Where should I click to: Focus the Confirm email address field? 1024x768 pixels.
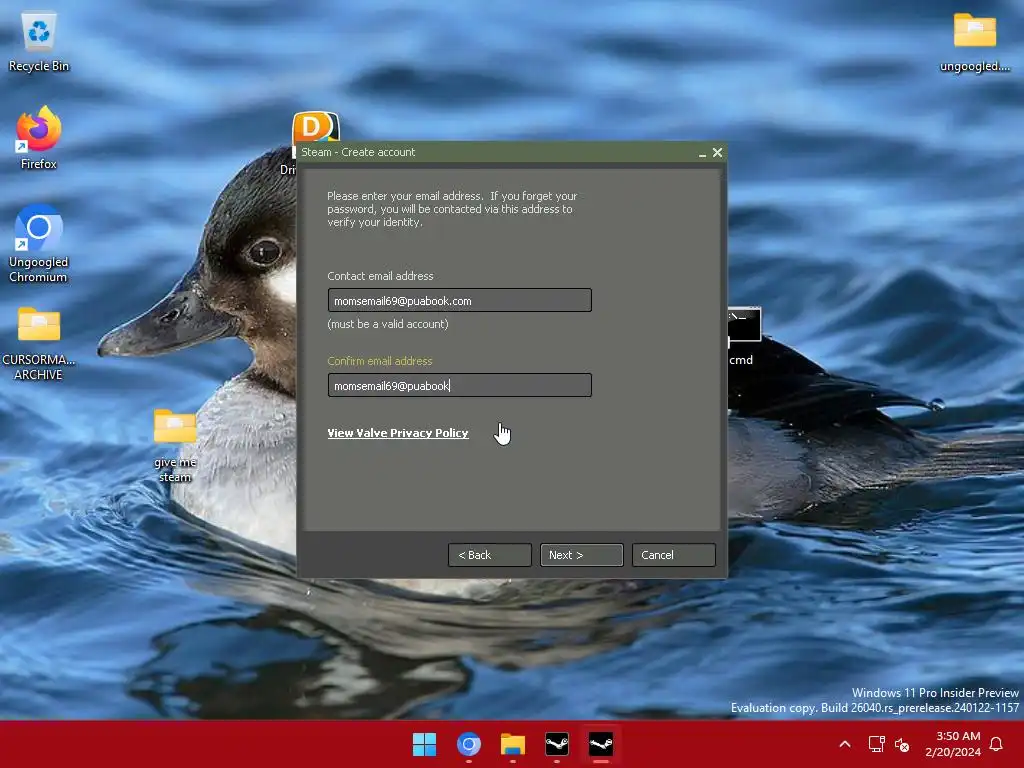[x=459, y=385]
